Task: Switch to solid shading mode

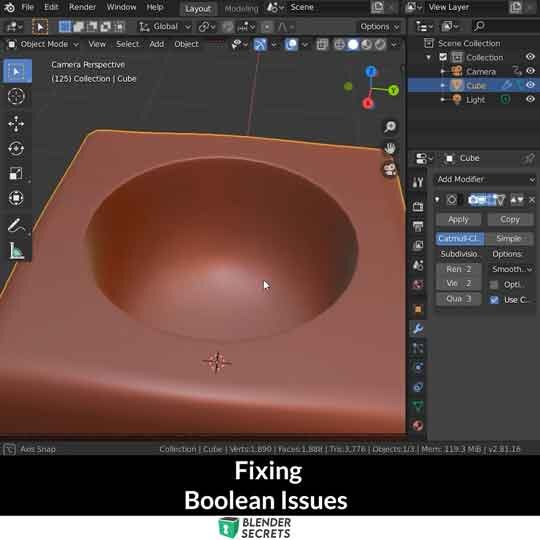Action: (x=353, y=44)
